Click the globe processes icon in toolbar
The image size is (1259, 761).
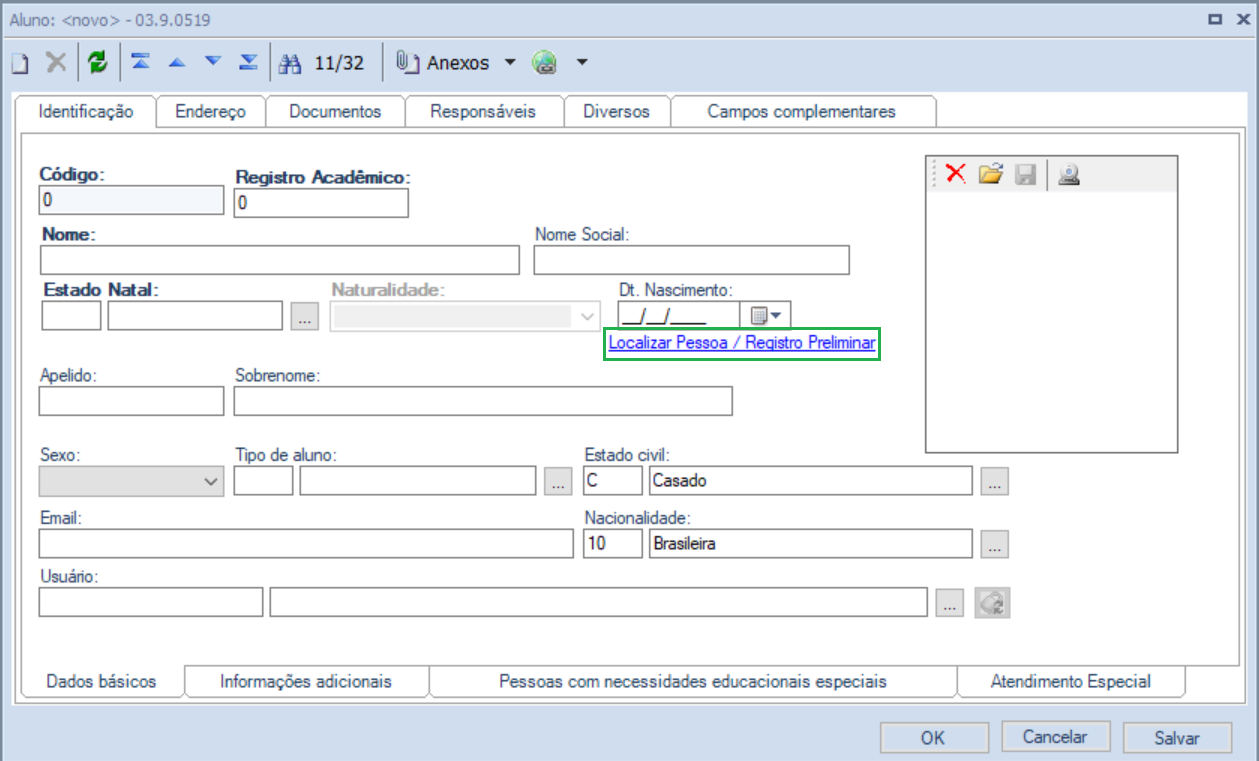tap(544, 63)
